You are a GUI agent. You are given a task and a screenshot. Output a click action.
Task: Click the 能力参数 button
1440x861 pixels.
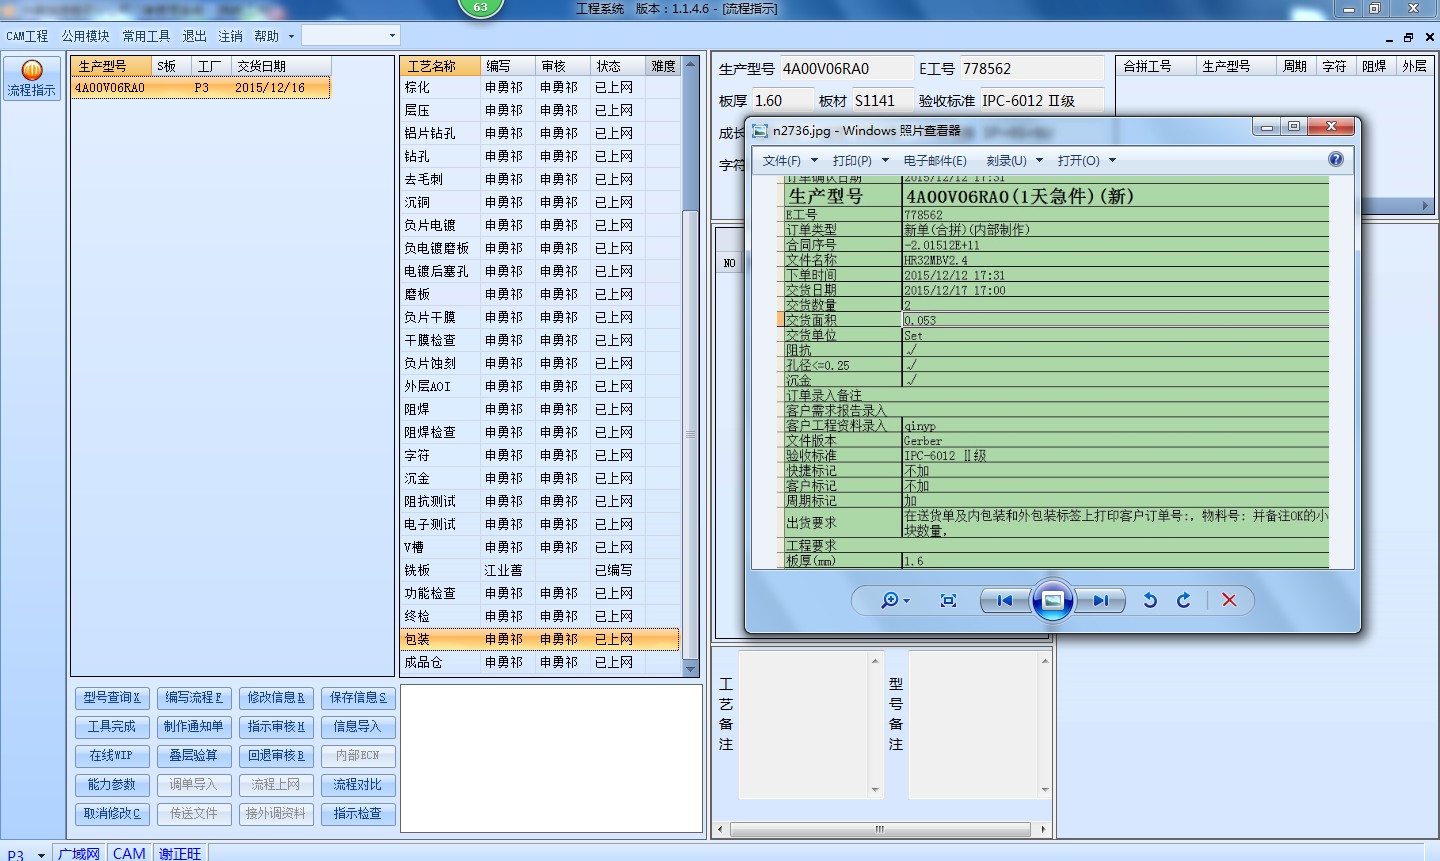pyautogui.click(x=112, y=785)
